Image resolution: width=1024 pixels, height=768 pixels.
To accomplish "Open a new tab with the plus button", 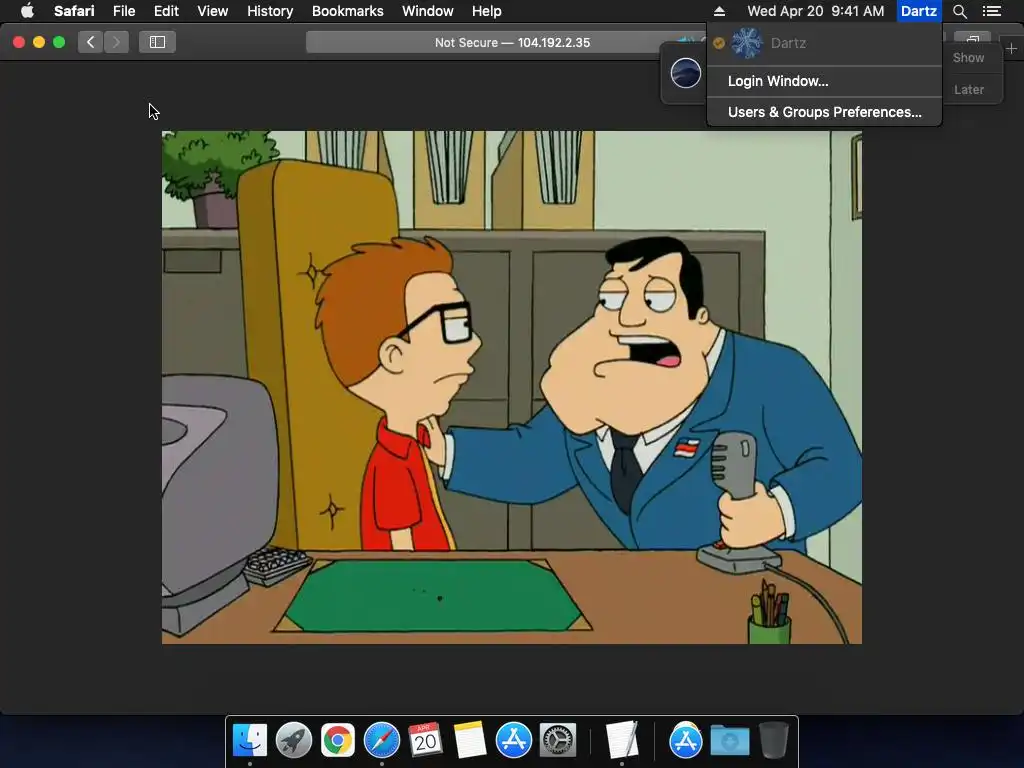I will 1011,49.
